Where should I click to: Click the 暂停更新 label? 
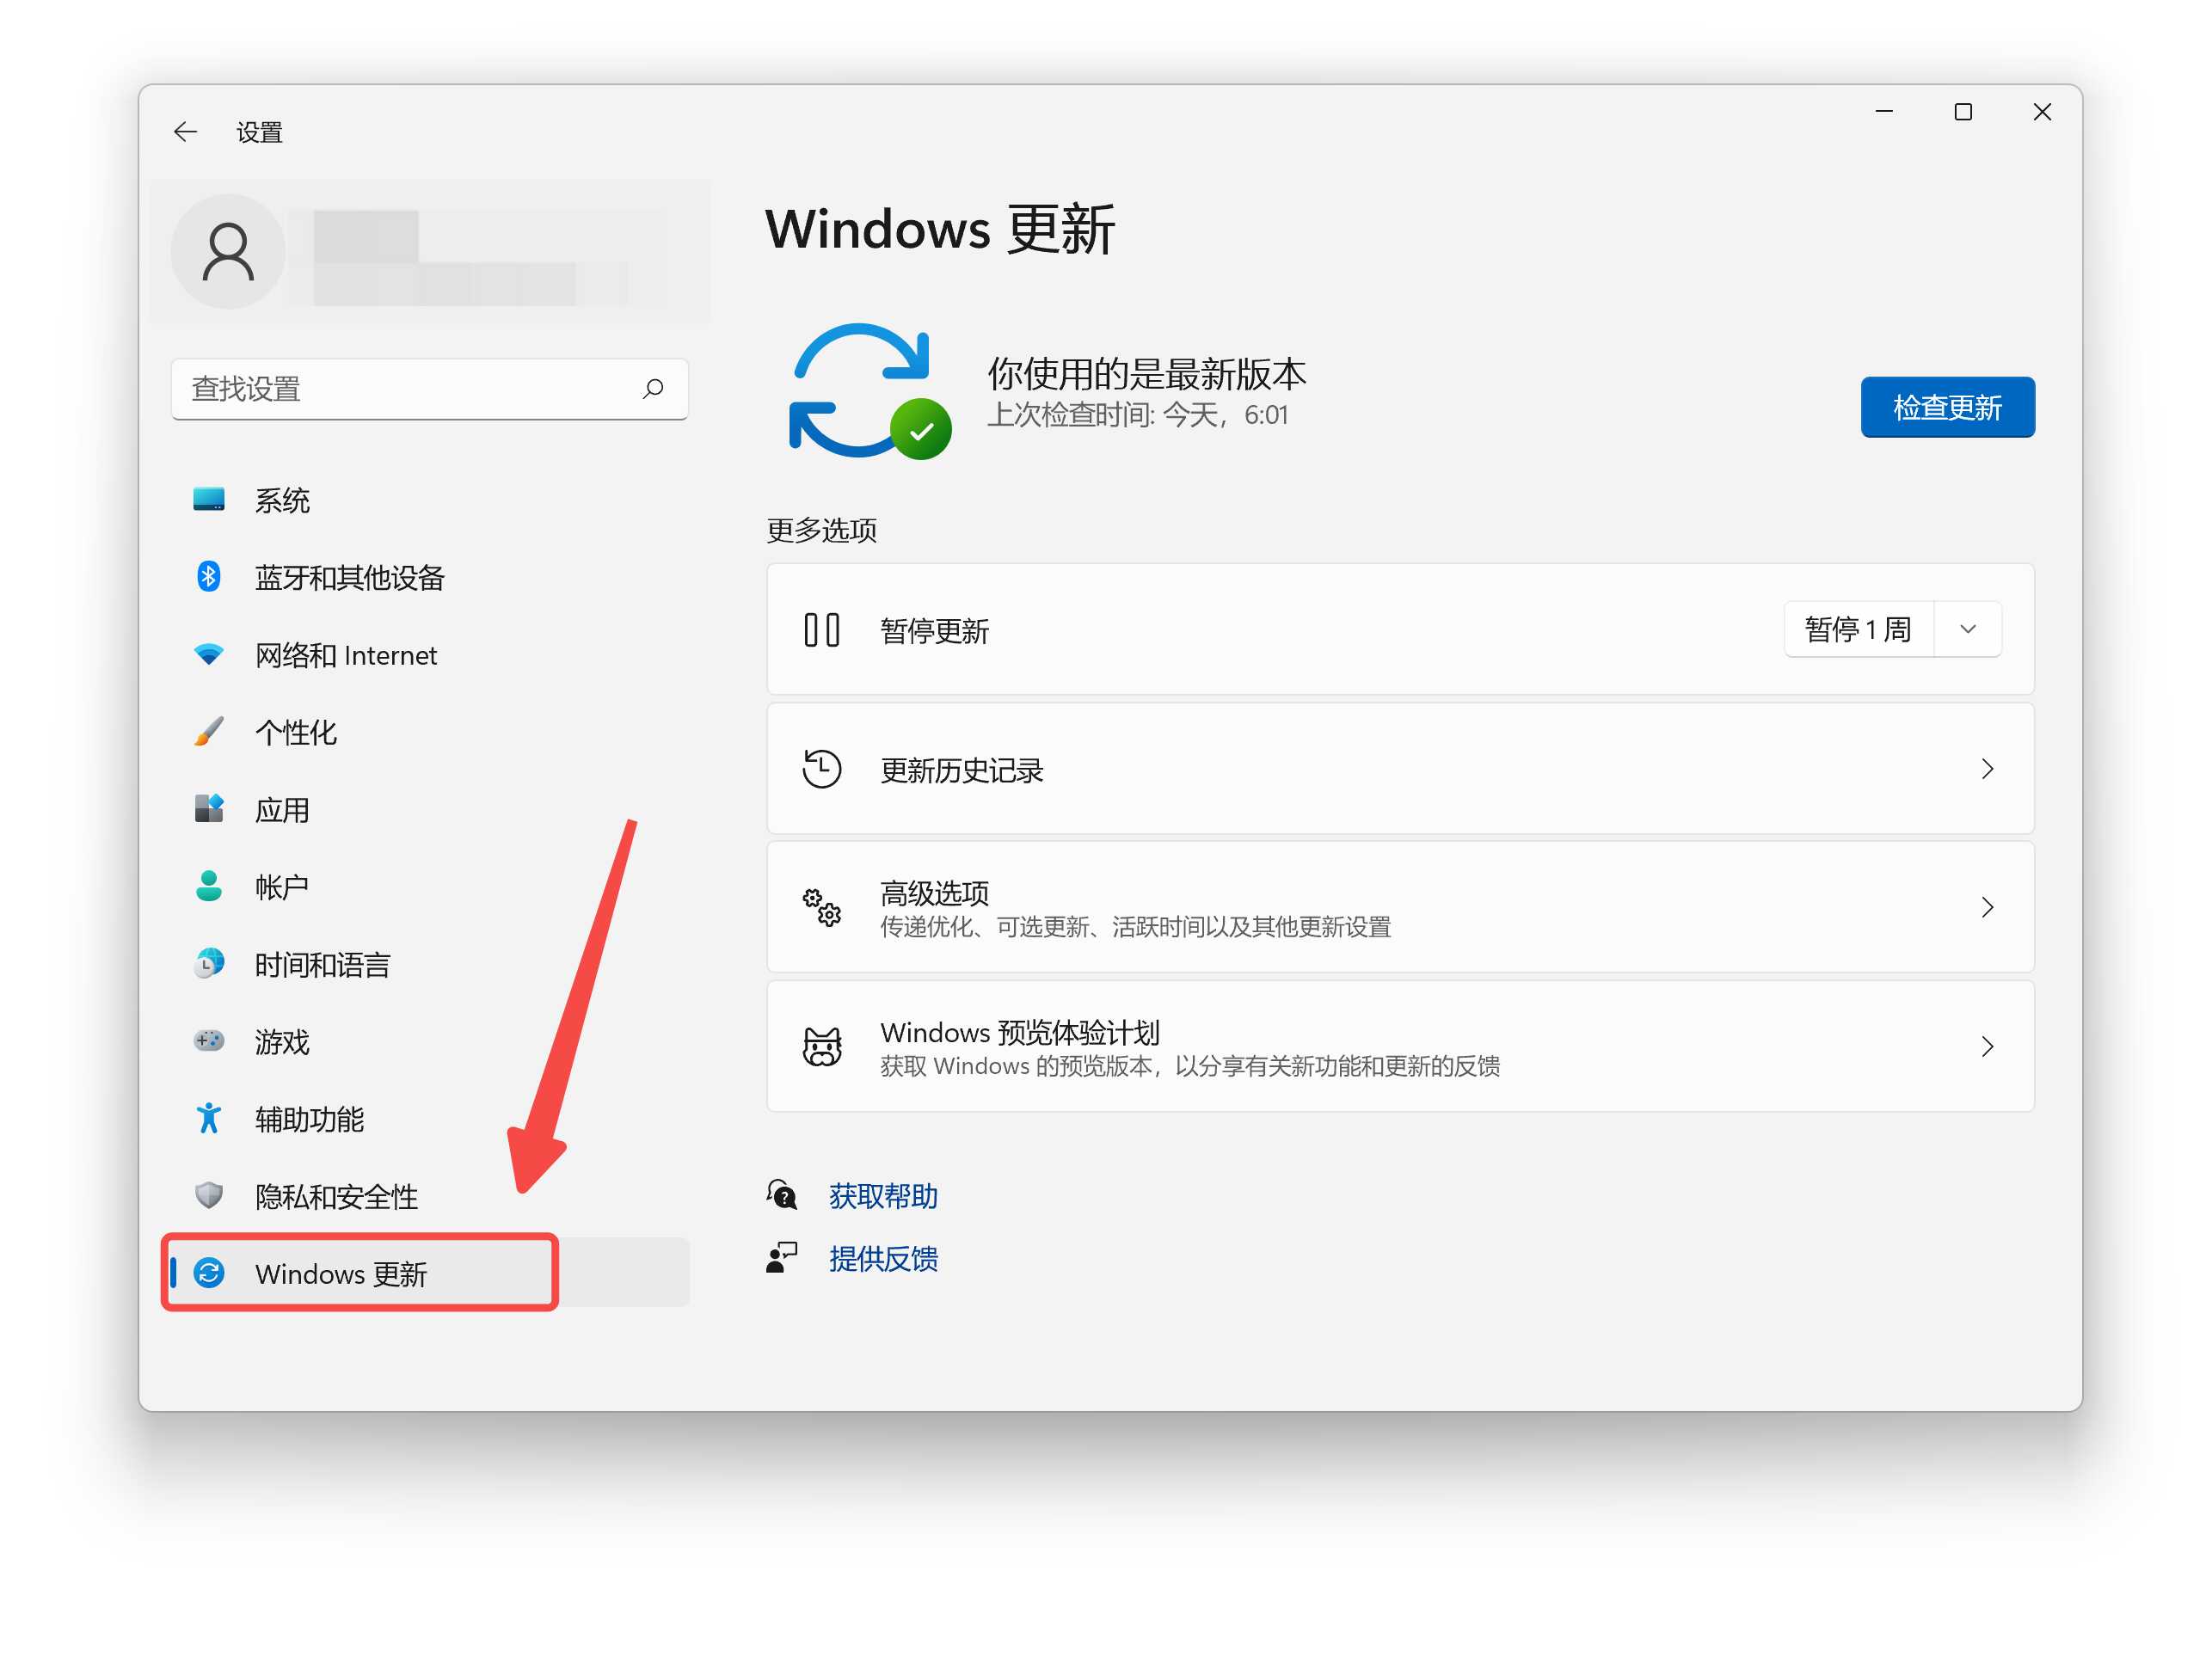pyautogui.click(x=934, y=631)
